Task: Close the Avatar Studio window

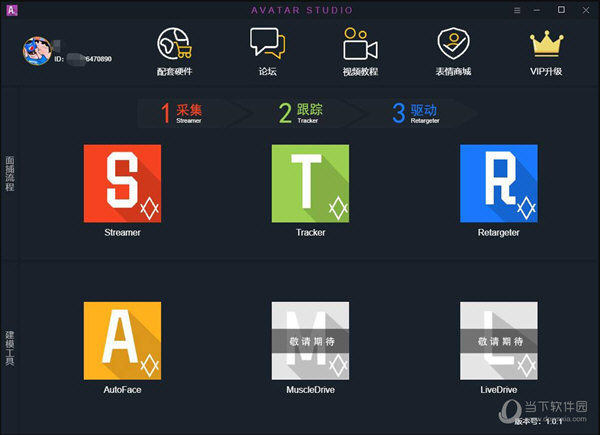Action: coord(586,10)
